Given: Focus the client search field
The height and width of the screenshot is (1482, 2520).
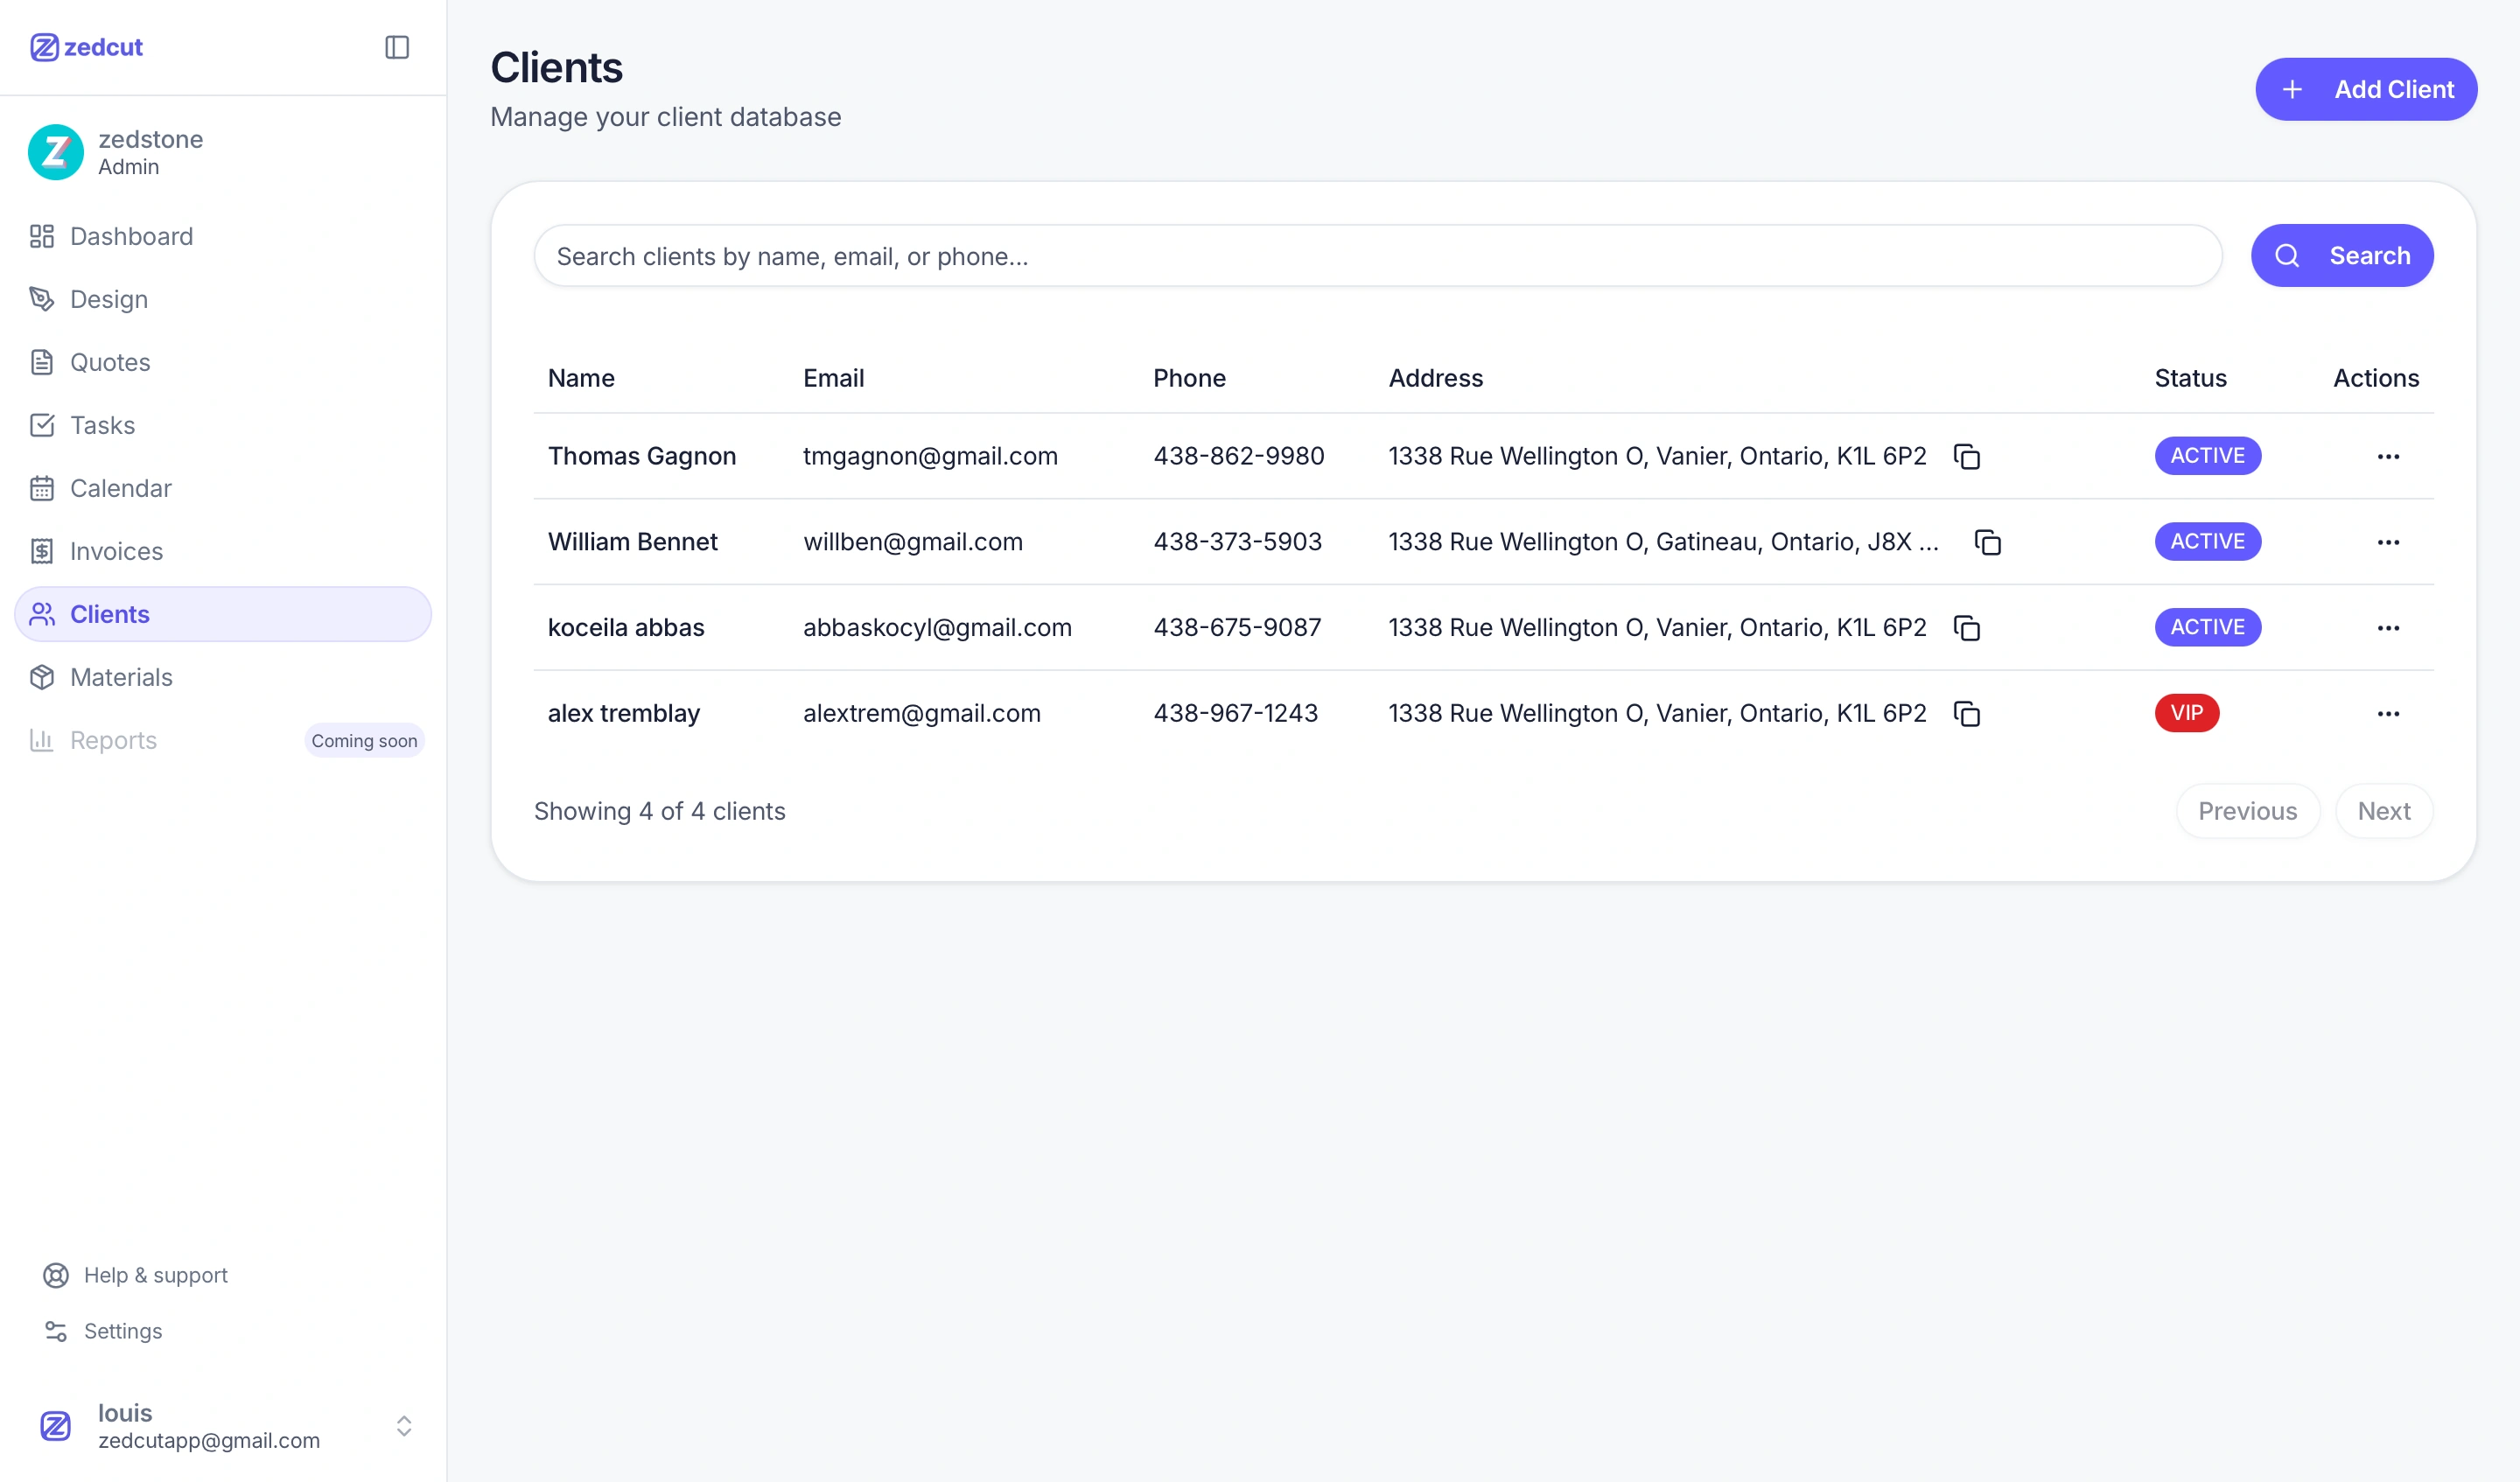Looking at the screenshot, I should [1378, 256].
